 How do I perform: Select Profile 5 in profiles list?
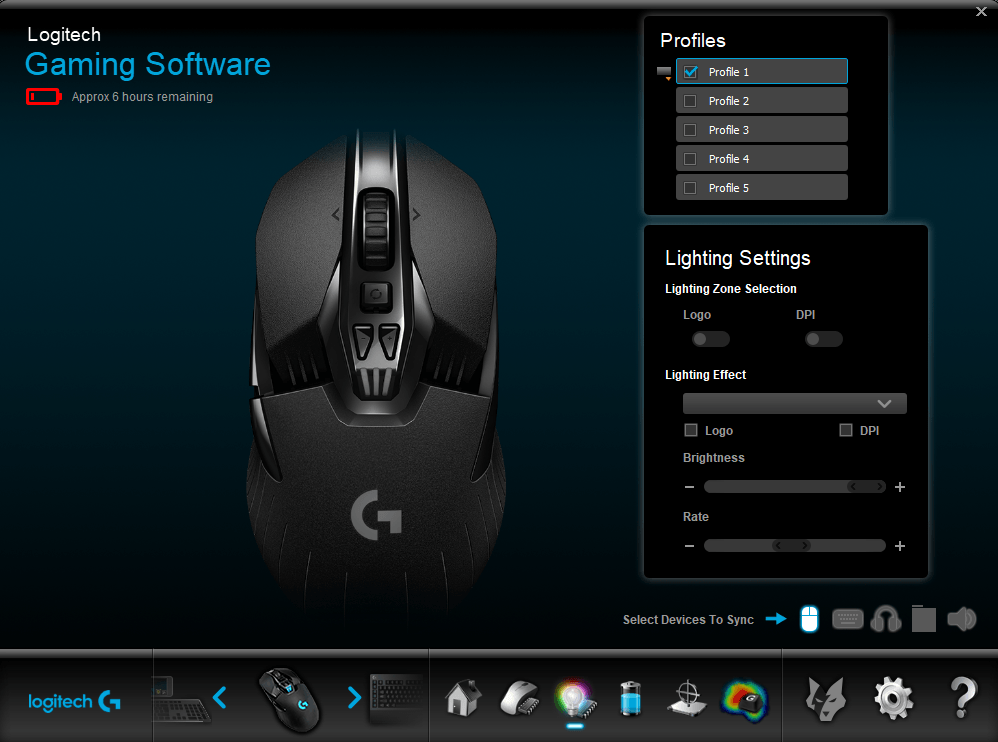[x=762, y=188]
